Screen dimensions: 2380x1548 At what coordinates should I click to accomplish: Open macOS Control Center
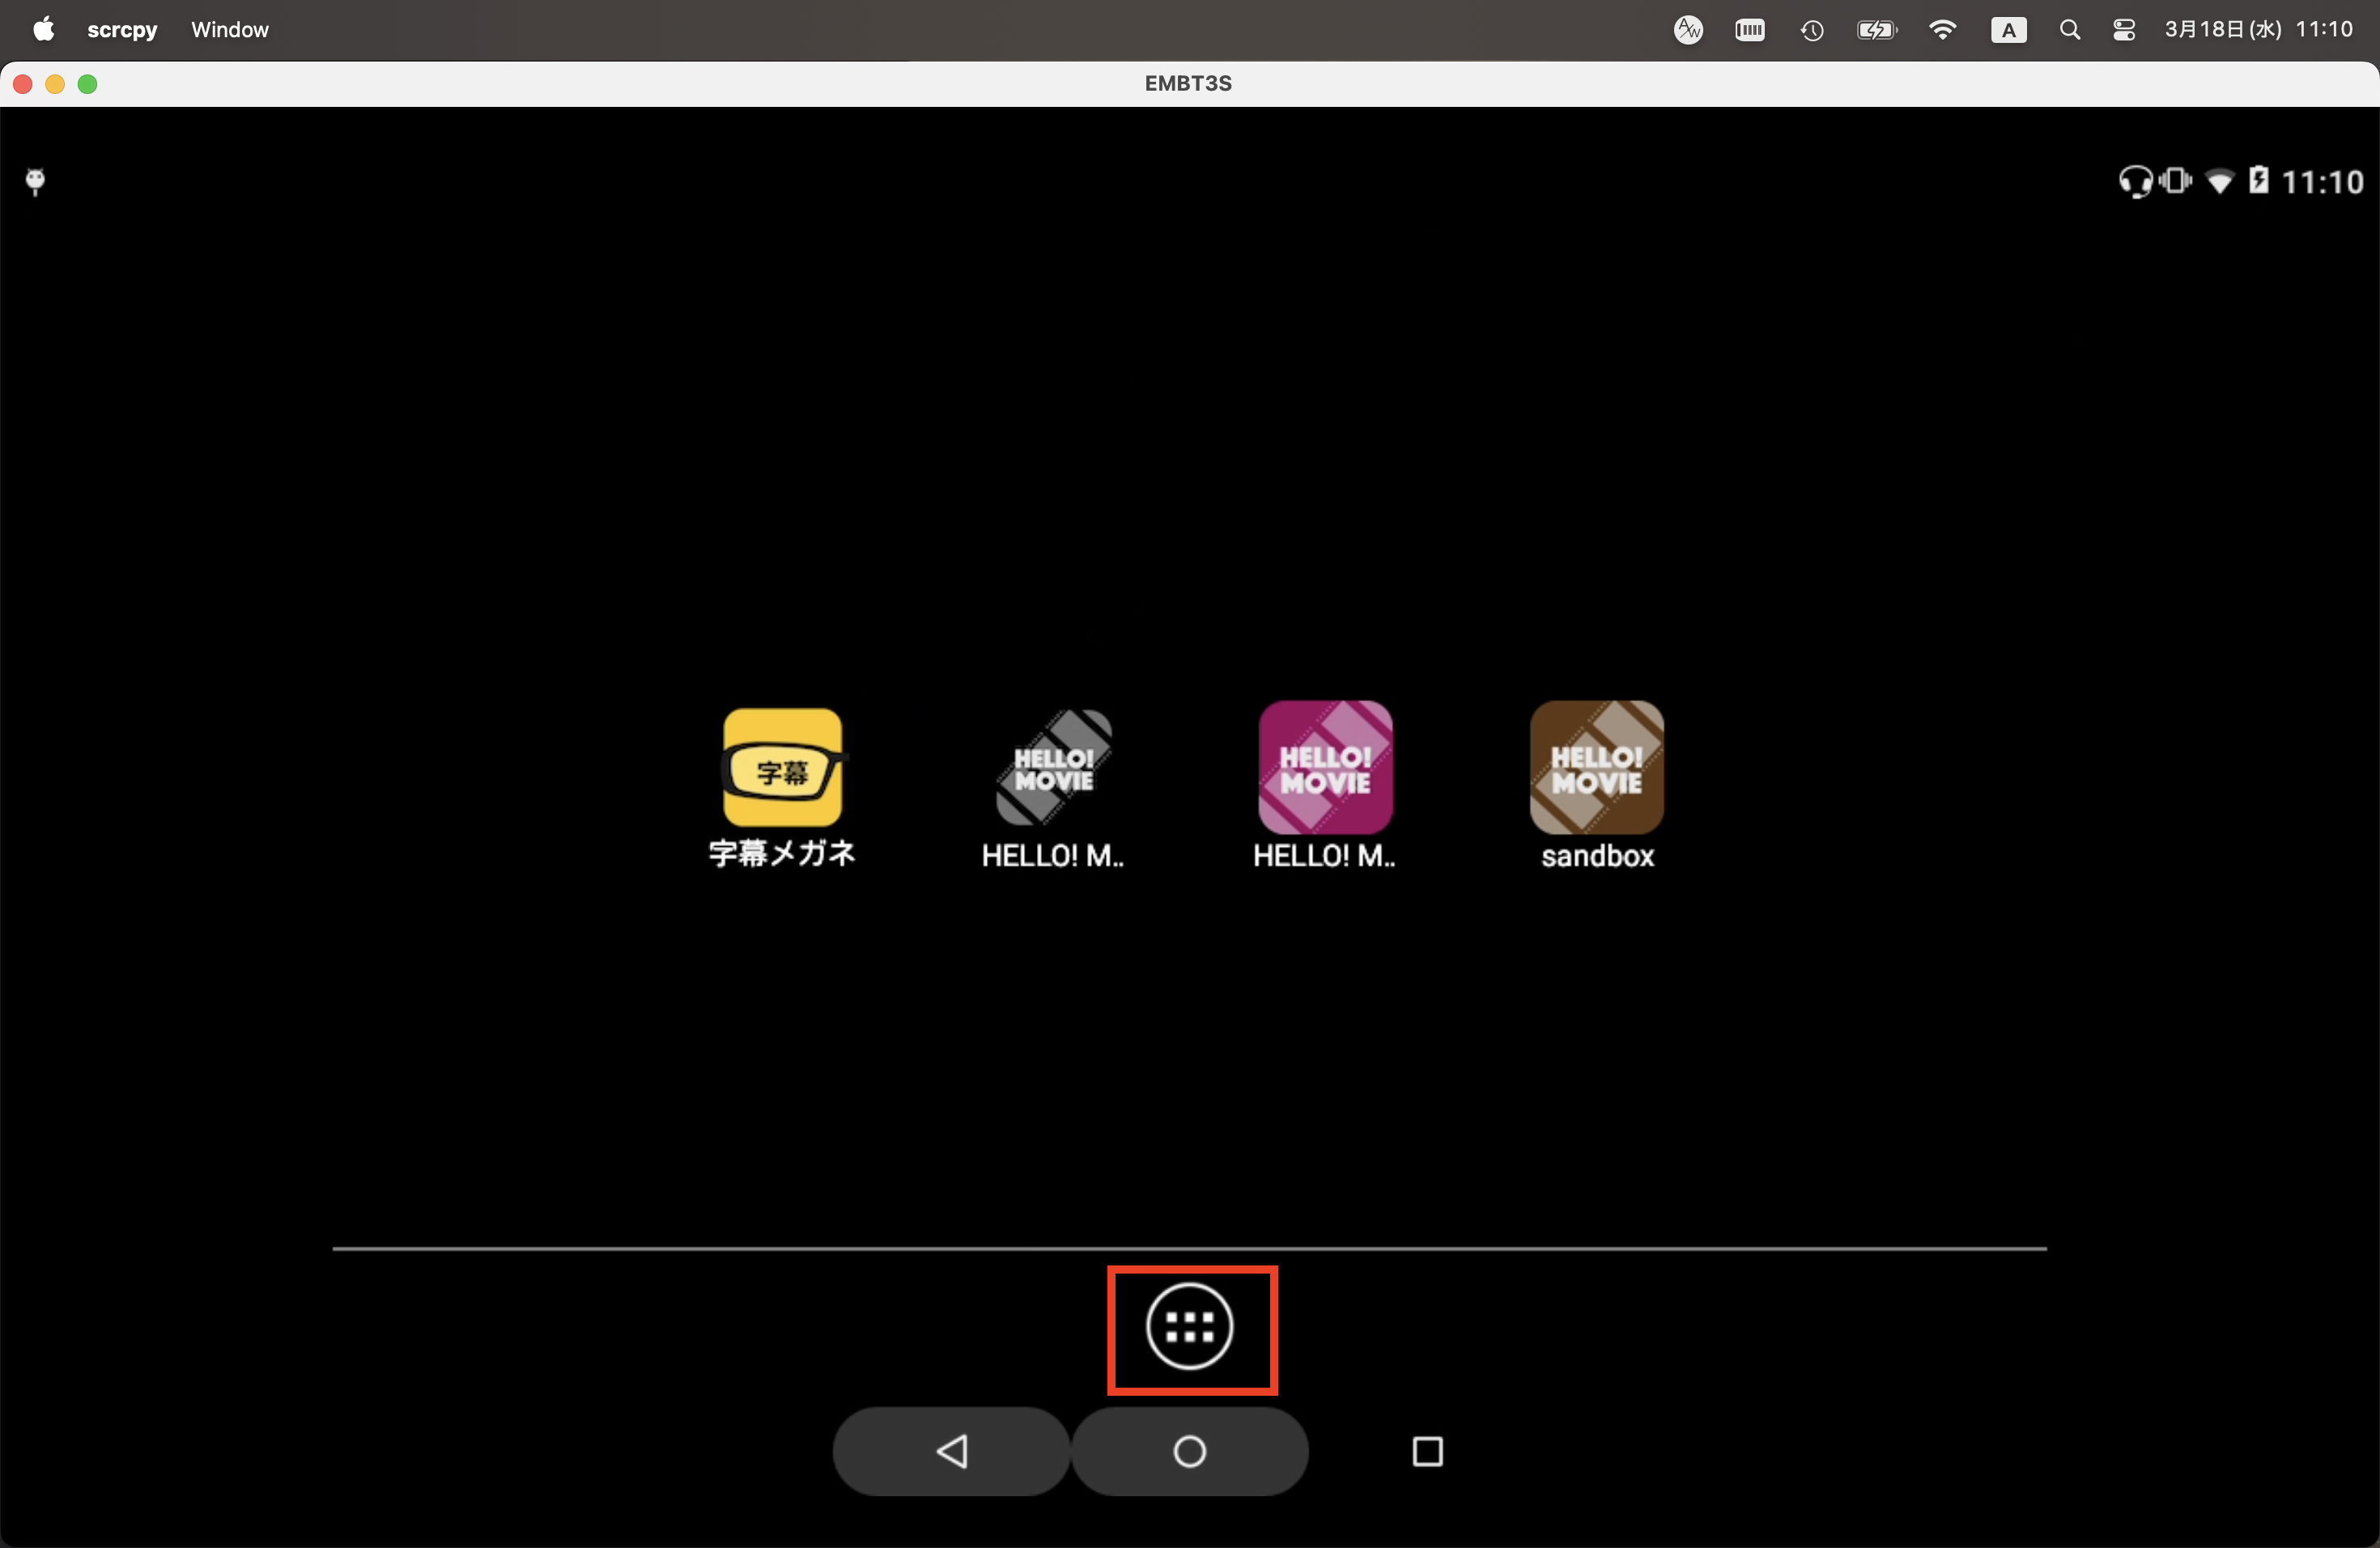[x=2124, y=30]
